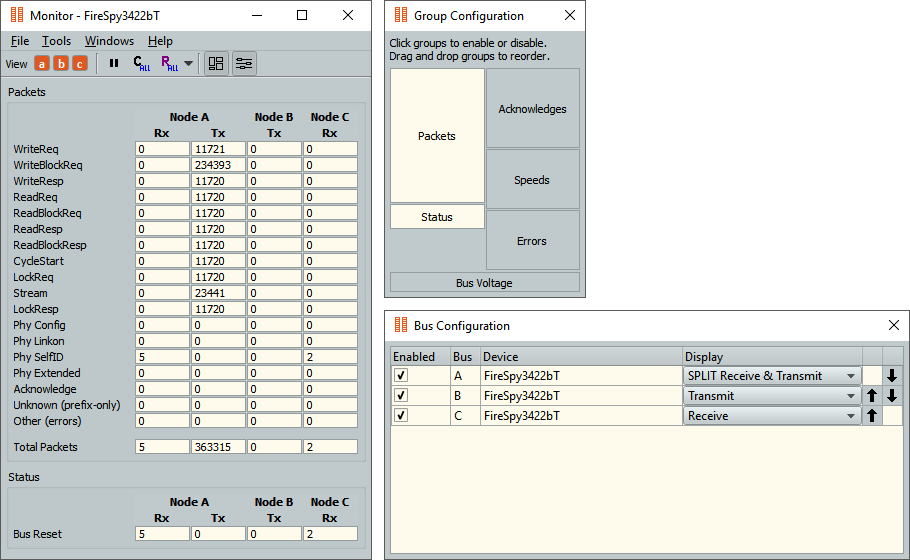
Task: Uncheck Enabled for Bus C
Action: (400, 415)
